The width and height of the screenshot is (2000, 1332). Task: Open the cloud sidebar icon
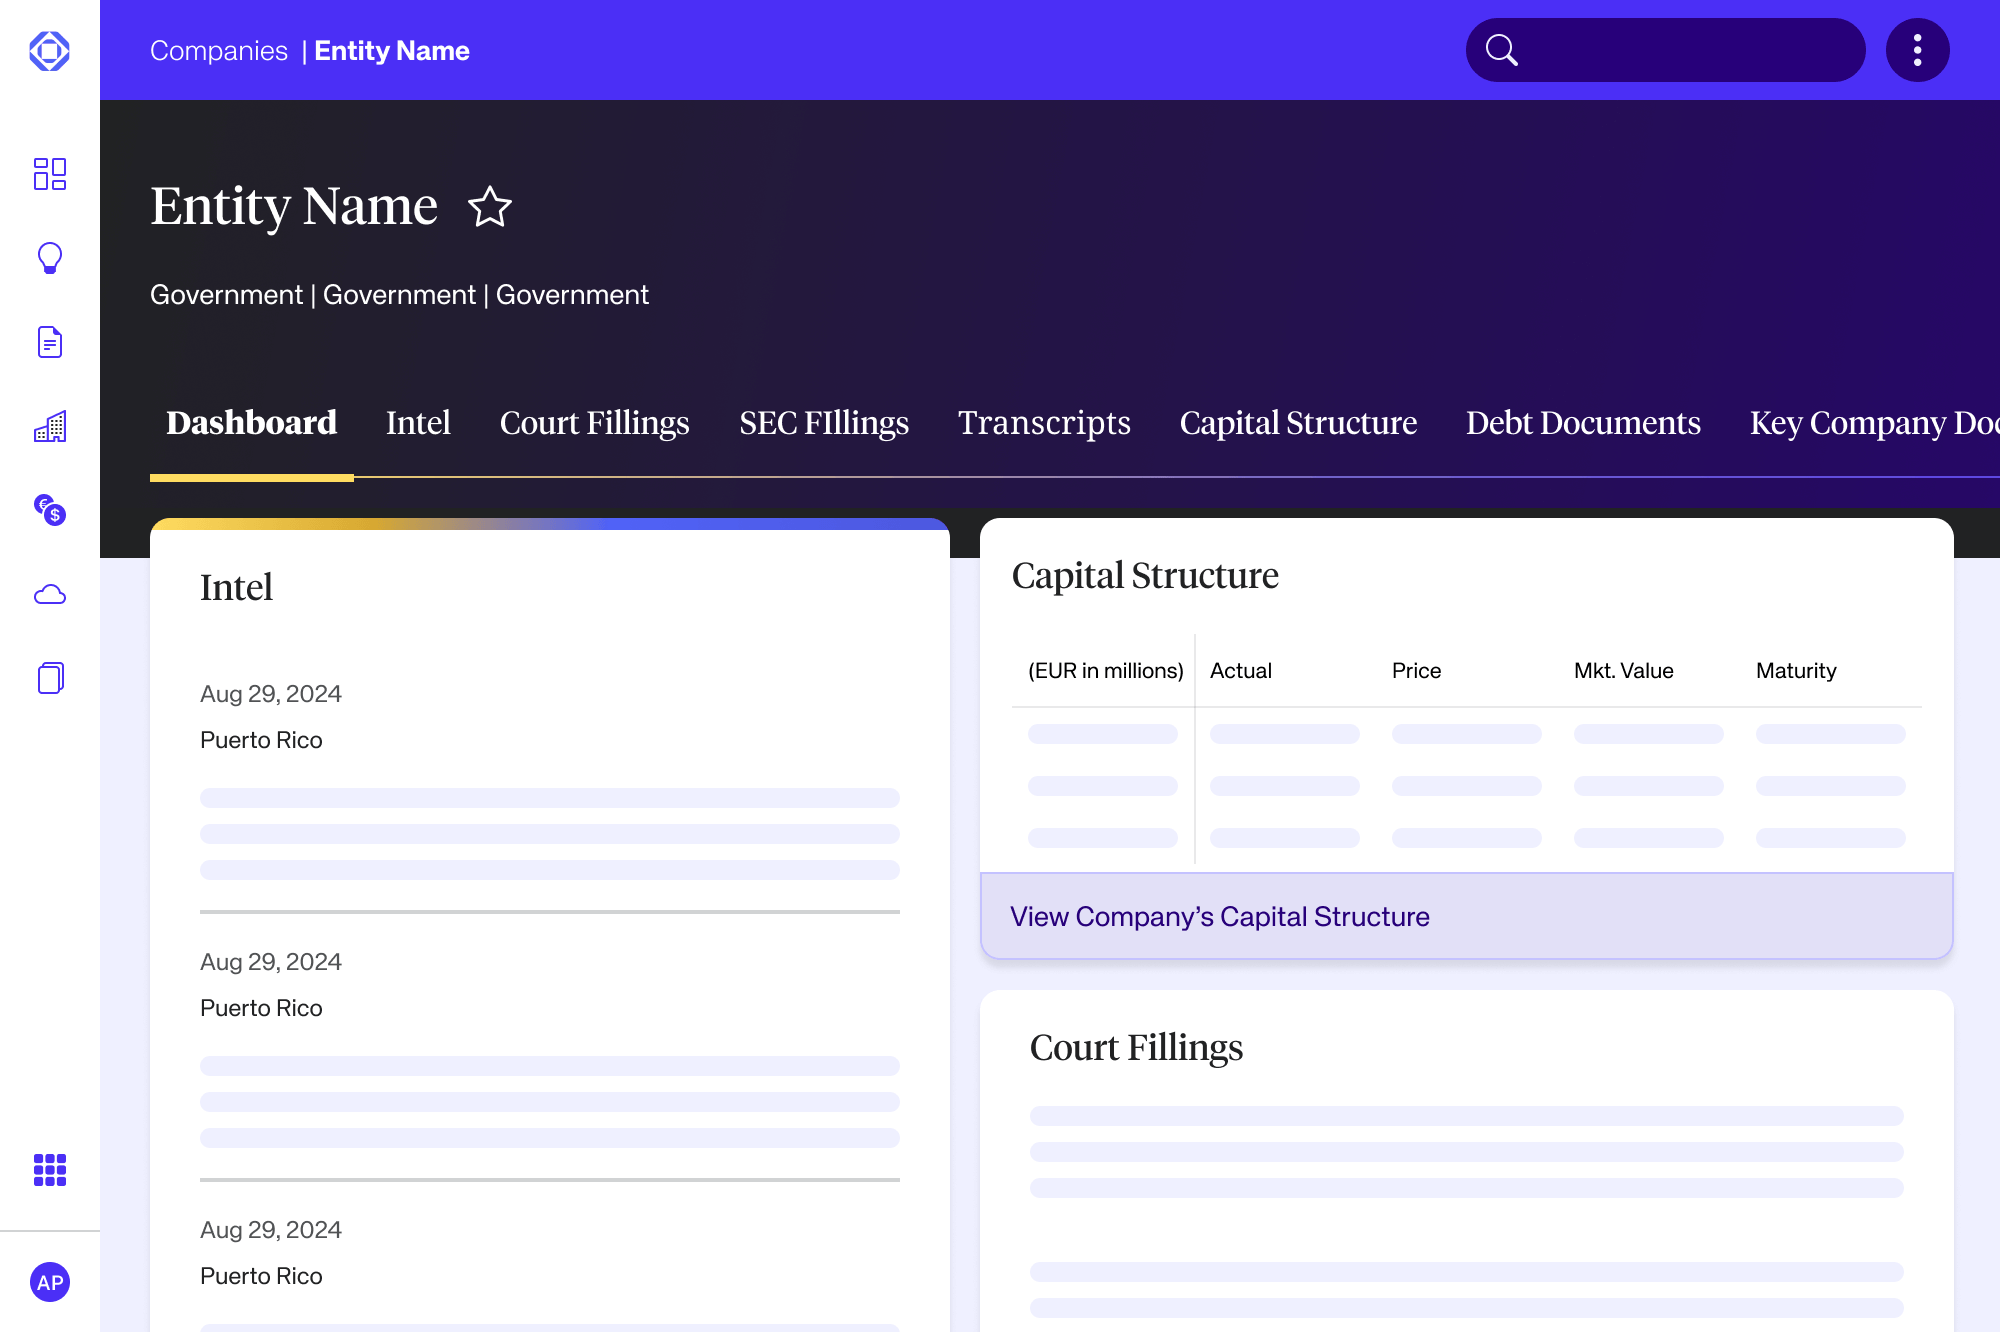(x=49, y=595)
